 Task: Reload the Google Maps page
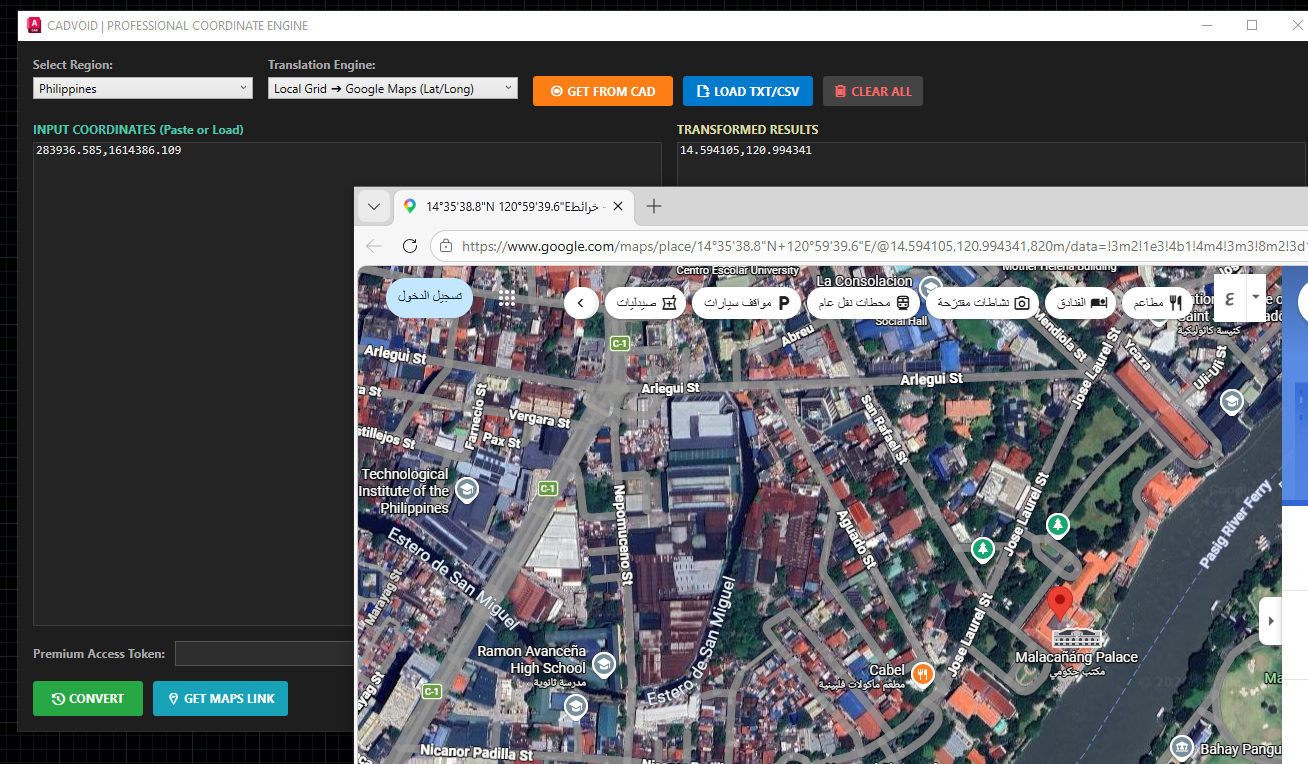coord(409,246)
